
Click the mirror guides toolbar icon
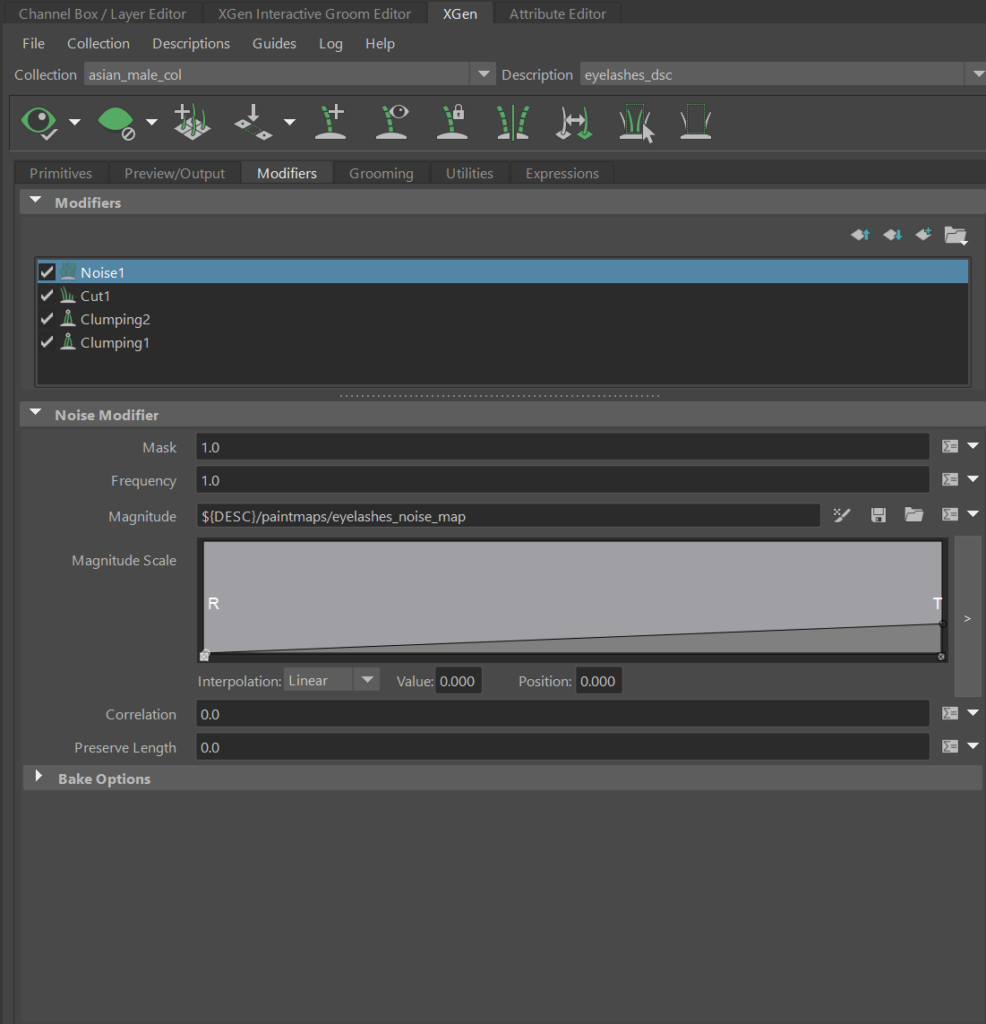pos(513,122)
